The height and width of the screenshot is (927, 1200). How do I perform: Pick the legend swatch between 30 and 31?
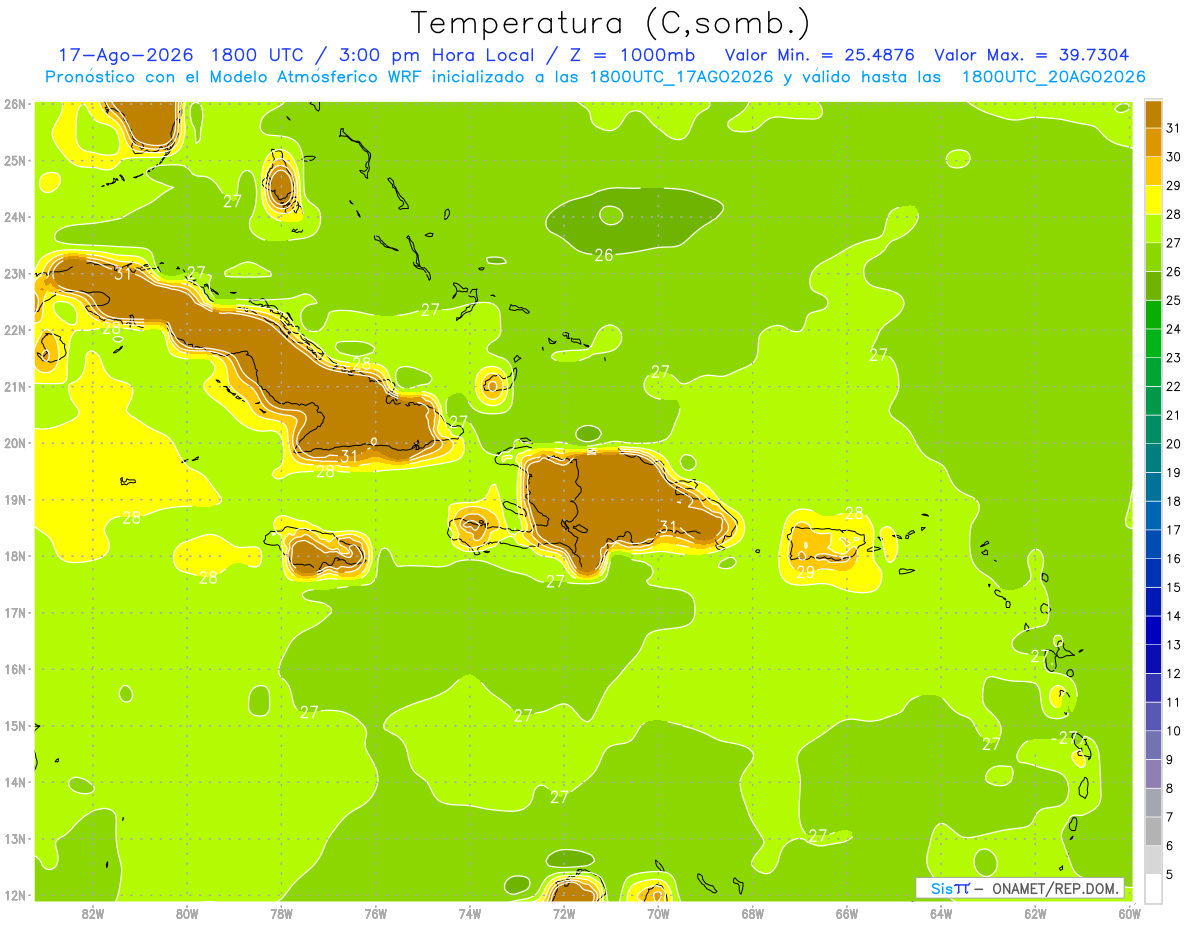(x=1153, y=142)
